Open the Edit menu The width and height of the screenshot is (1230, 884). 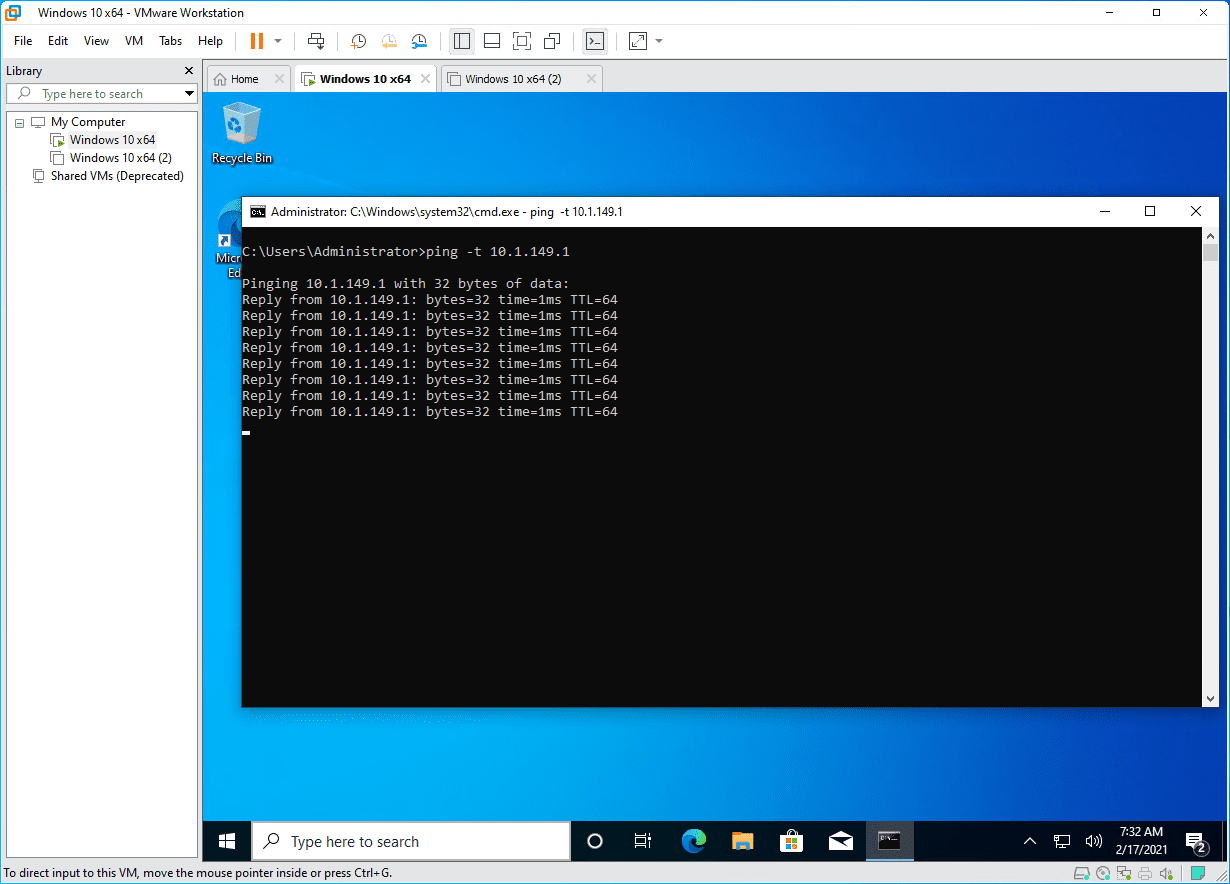coord(58,41)
